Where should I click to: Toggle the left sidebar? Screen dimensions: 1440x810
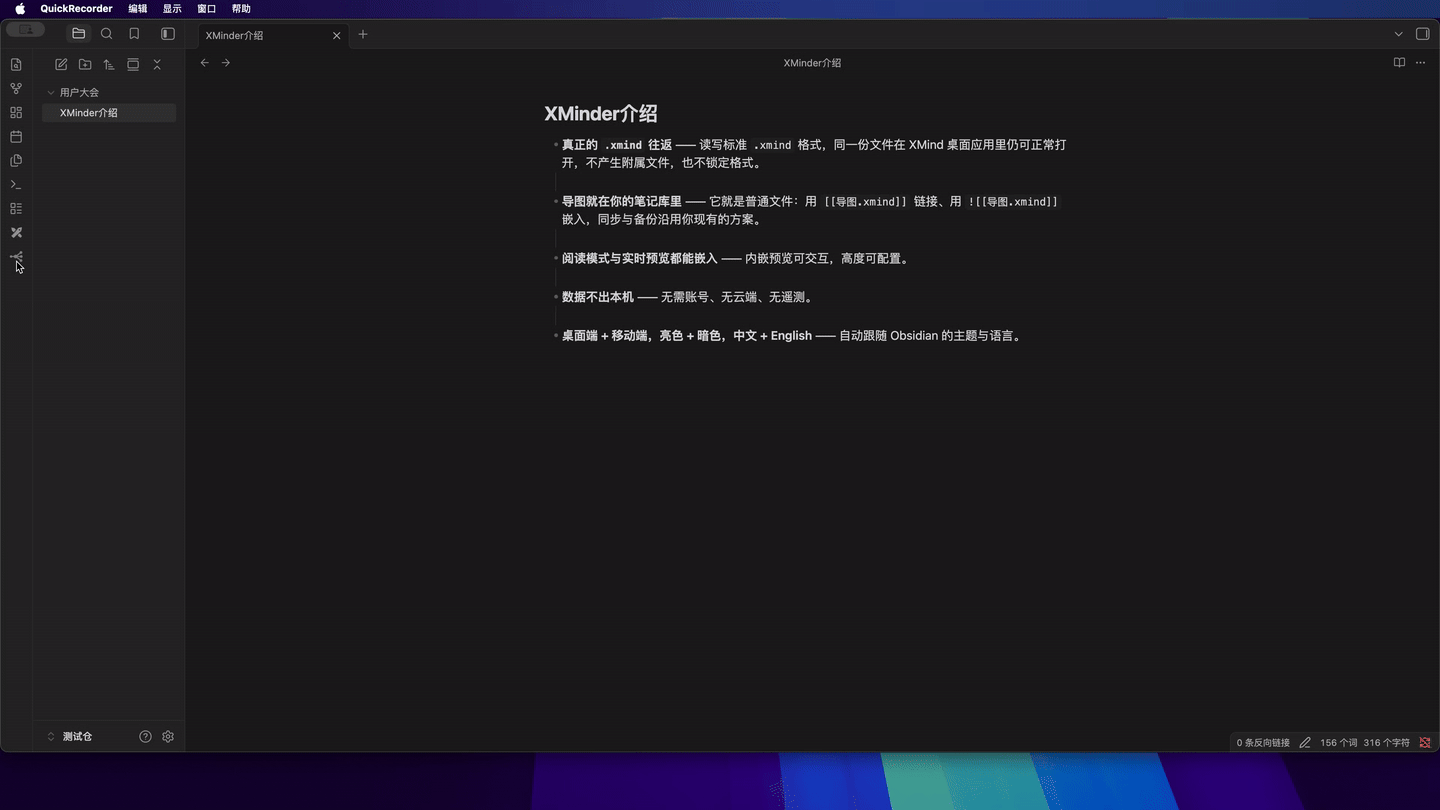click(x=168, y=34)
